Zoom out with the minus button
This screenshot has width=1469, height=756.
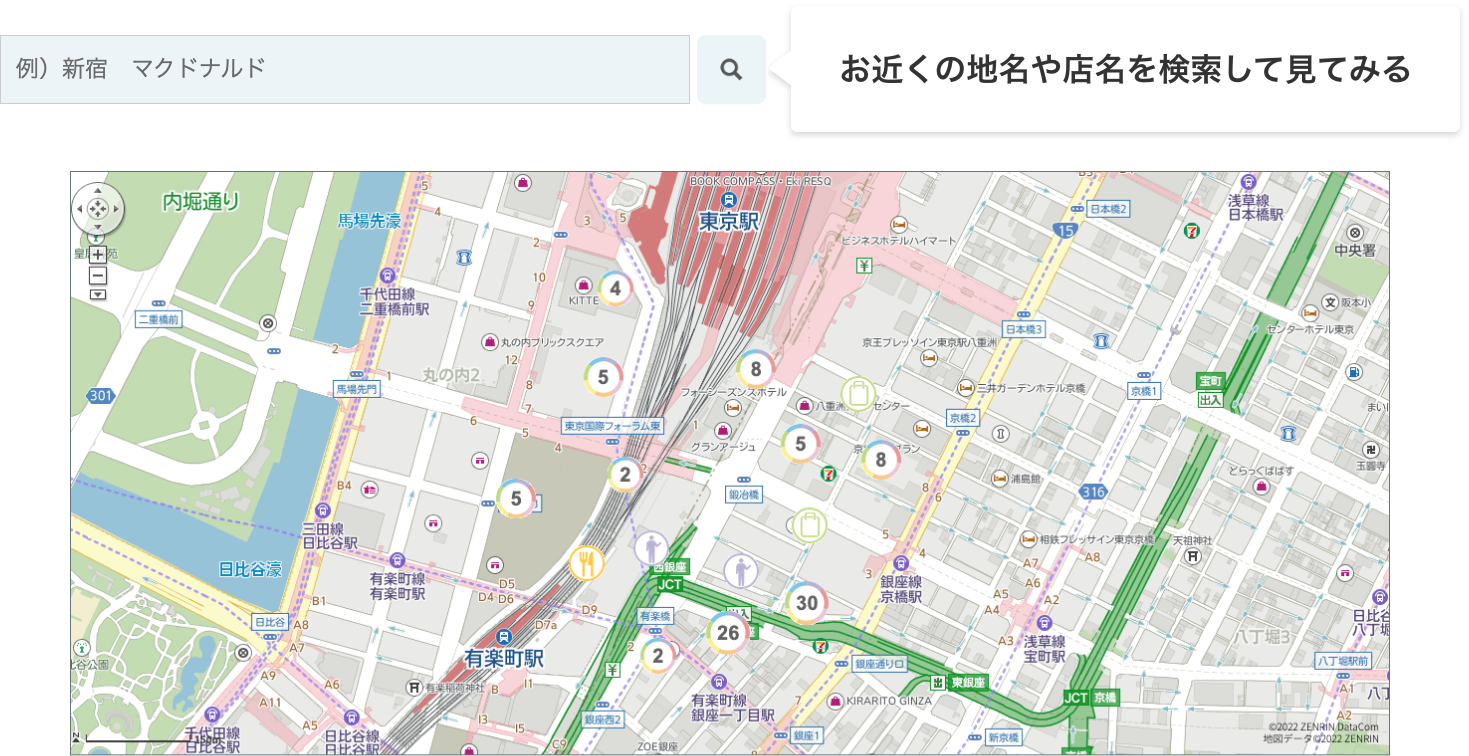click(97, 274)
